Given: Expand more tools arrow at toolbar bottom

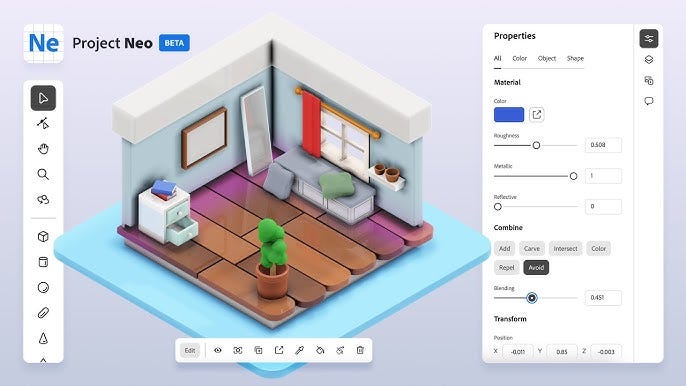Looking at the screenshot, I should [x=43, y=360].
